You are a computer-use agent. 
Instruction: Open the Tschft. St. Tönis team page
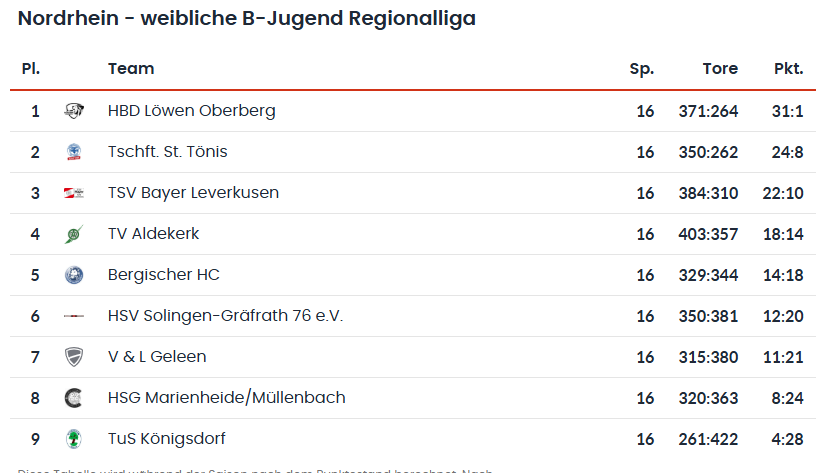(167, 152)
